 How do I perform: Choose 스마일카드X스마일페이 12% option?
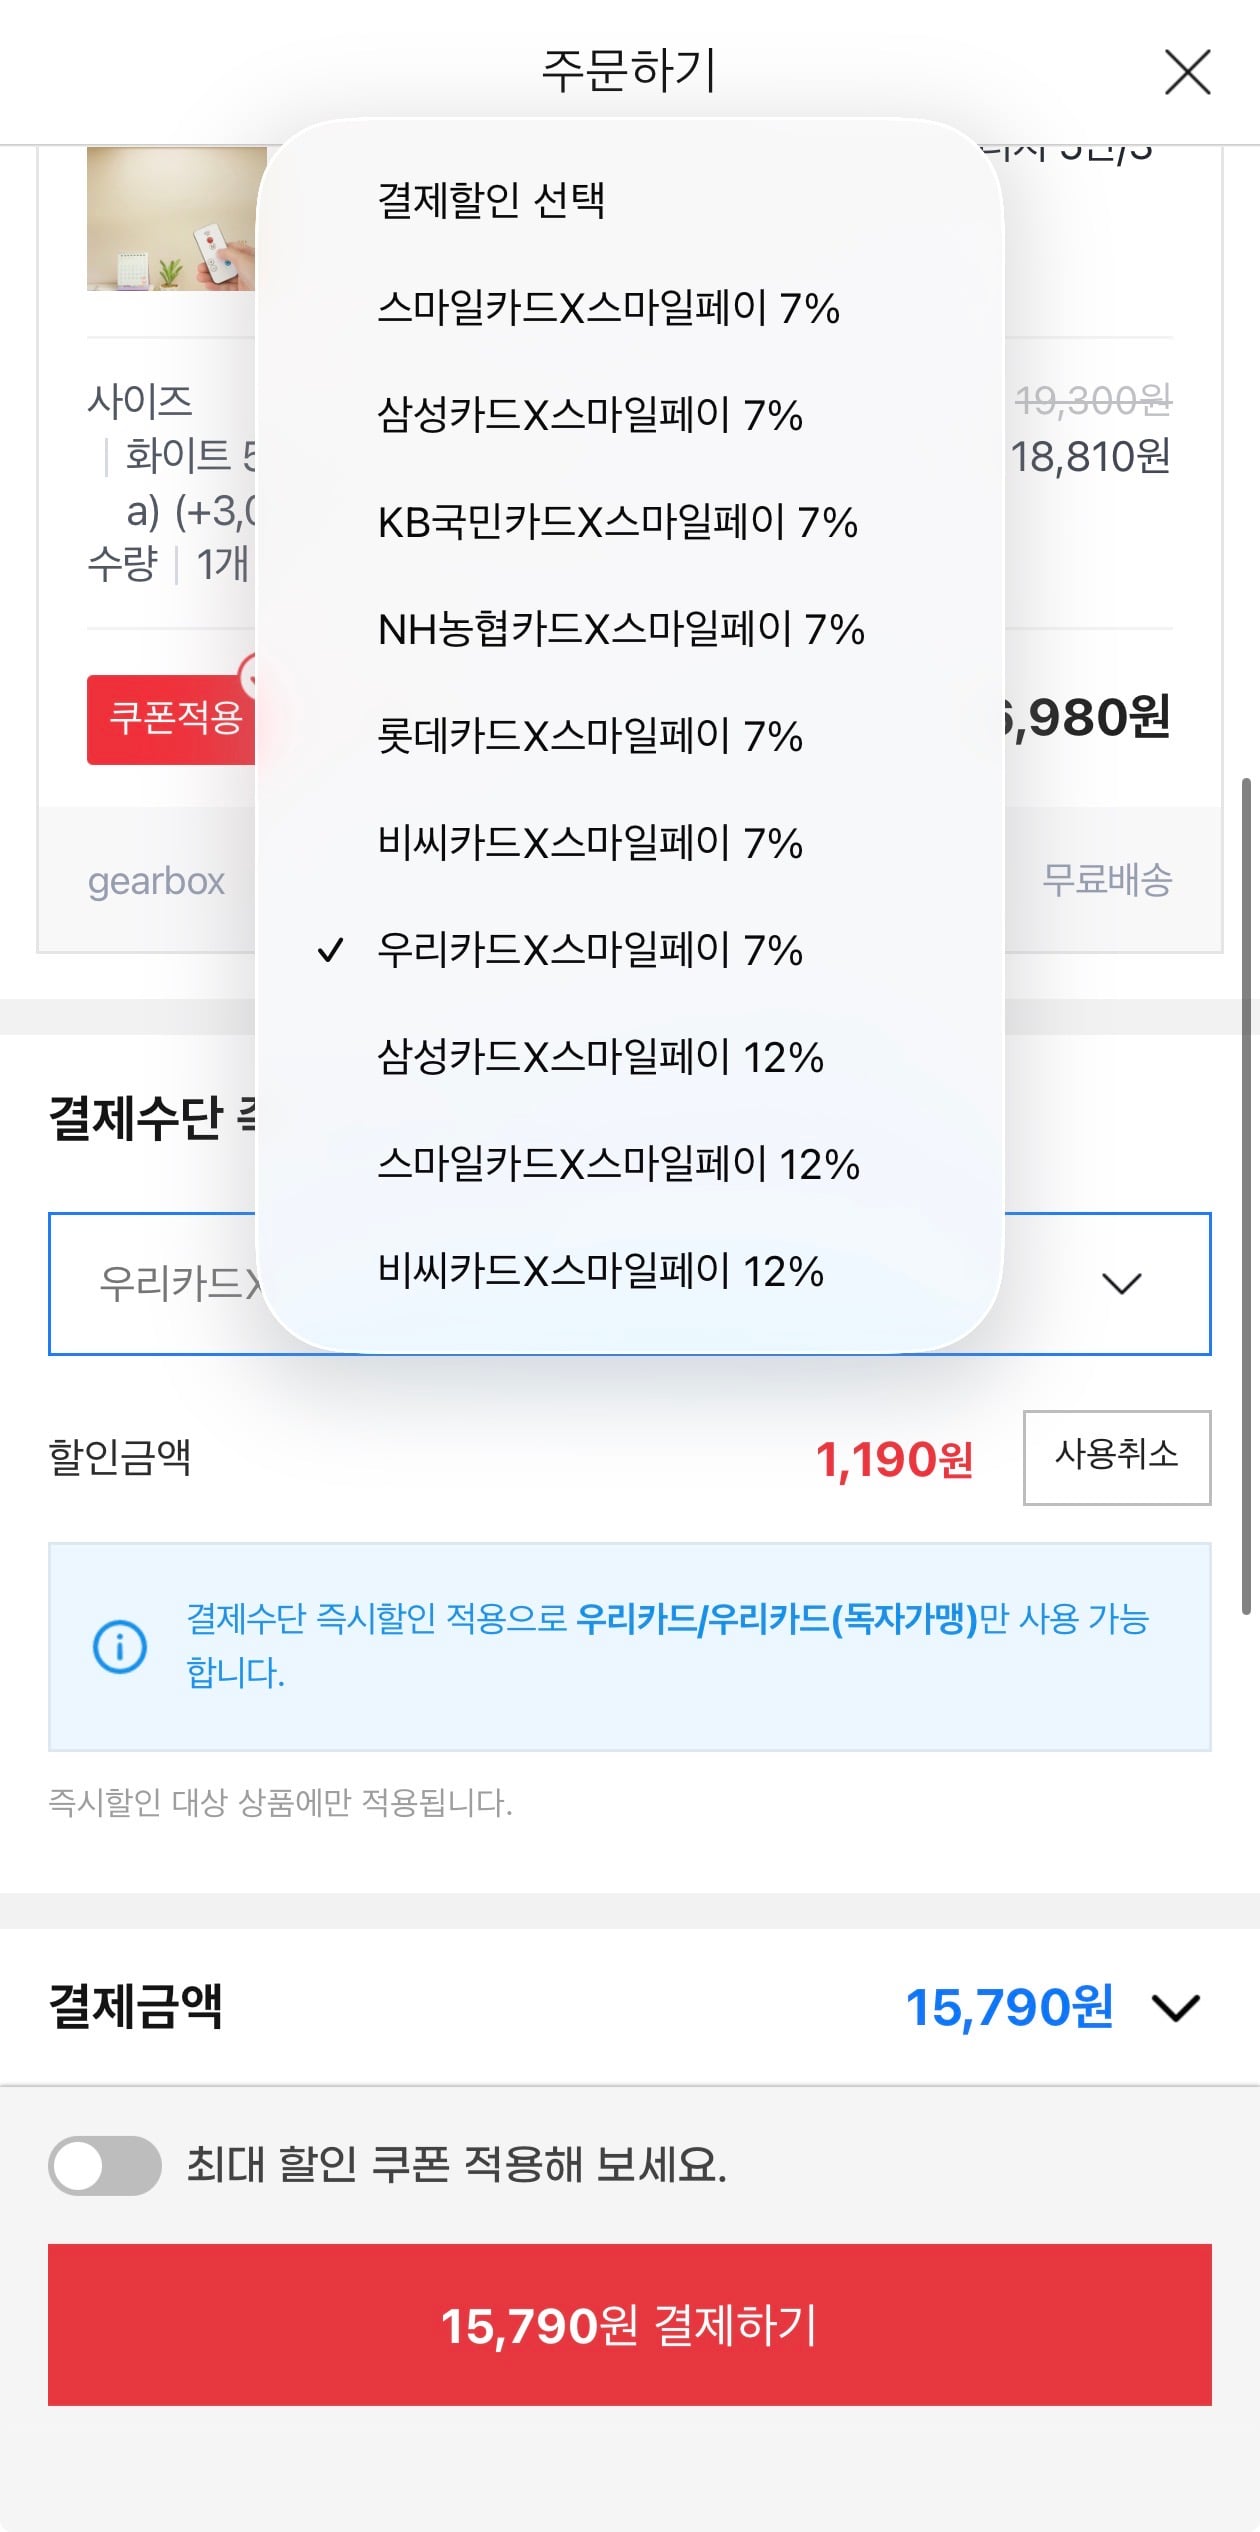(622, 1166)
